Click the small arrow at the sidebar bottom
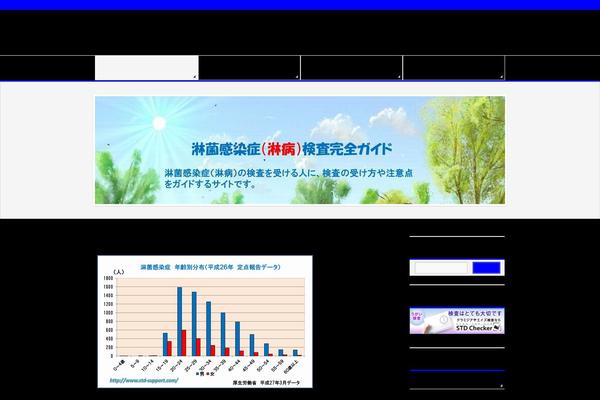Image resolution: width=600 pixels, height=400 pixels. pyautogui.click(x=500, y=385)
